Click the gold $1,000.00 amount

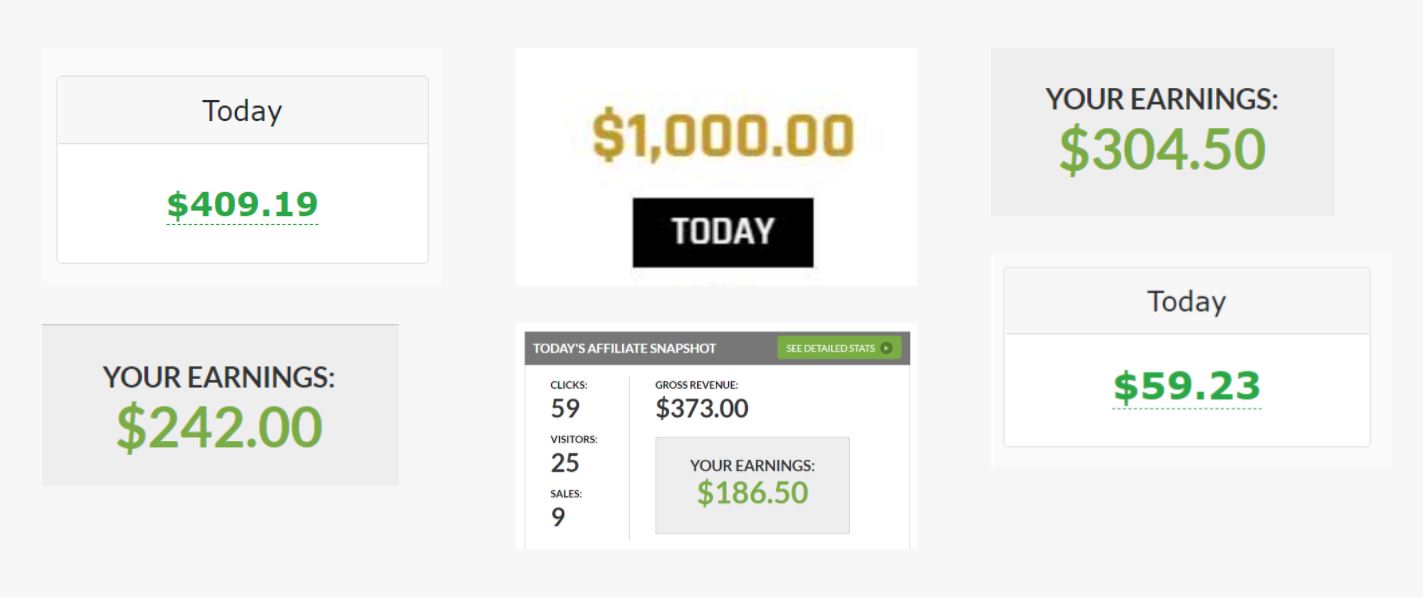click(x=723, y=137)
